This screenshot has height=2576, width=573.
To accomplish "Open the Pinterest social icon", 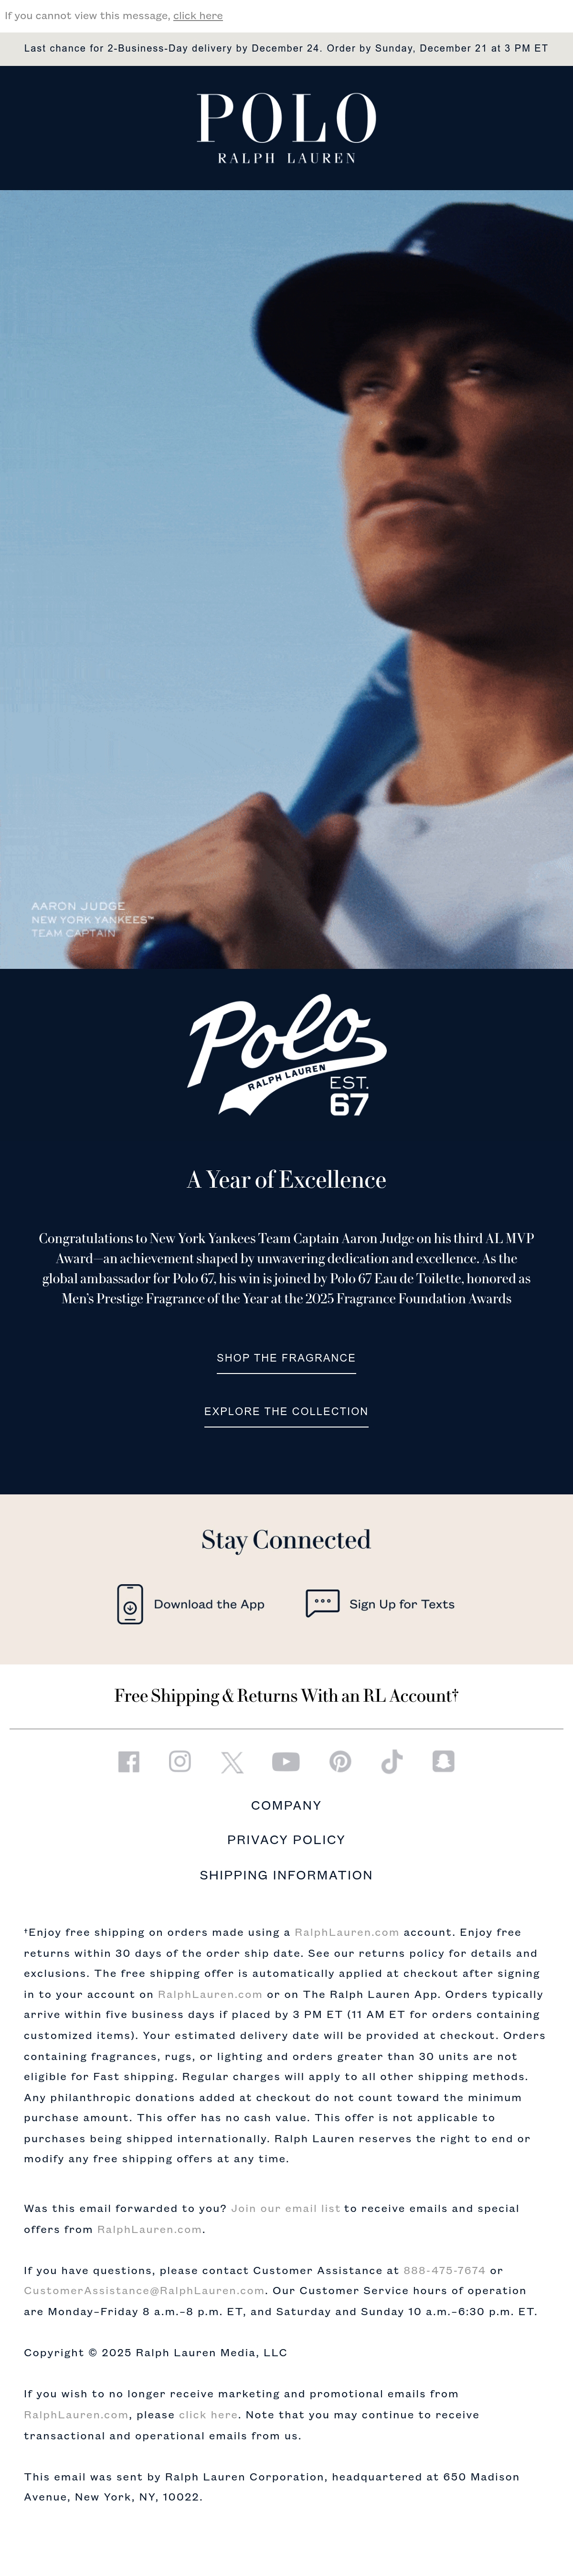I will point(340,1761).
